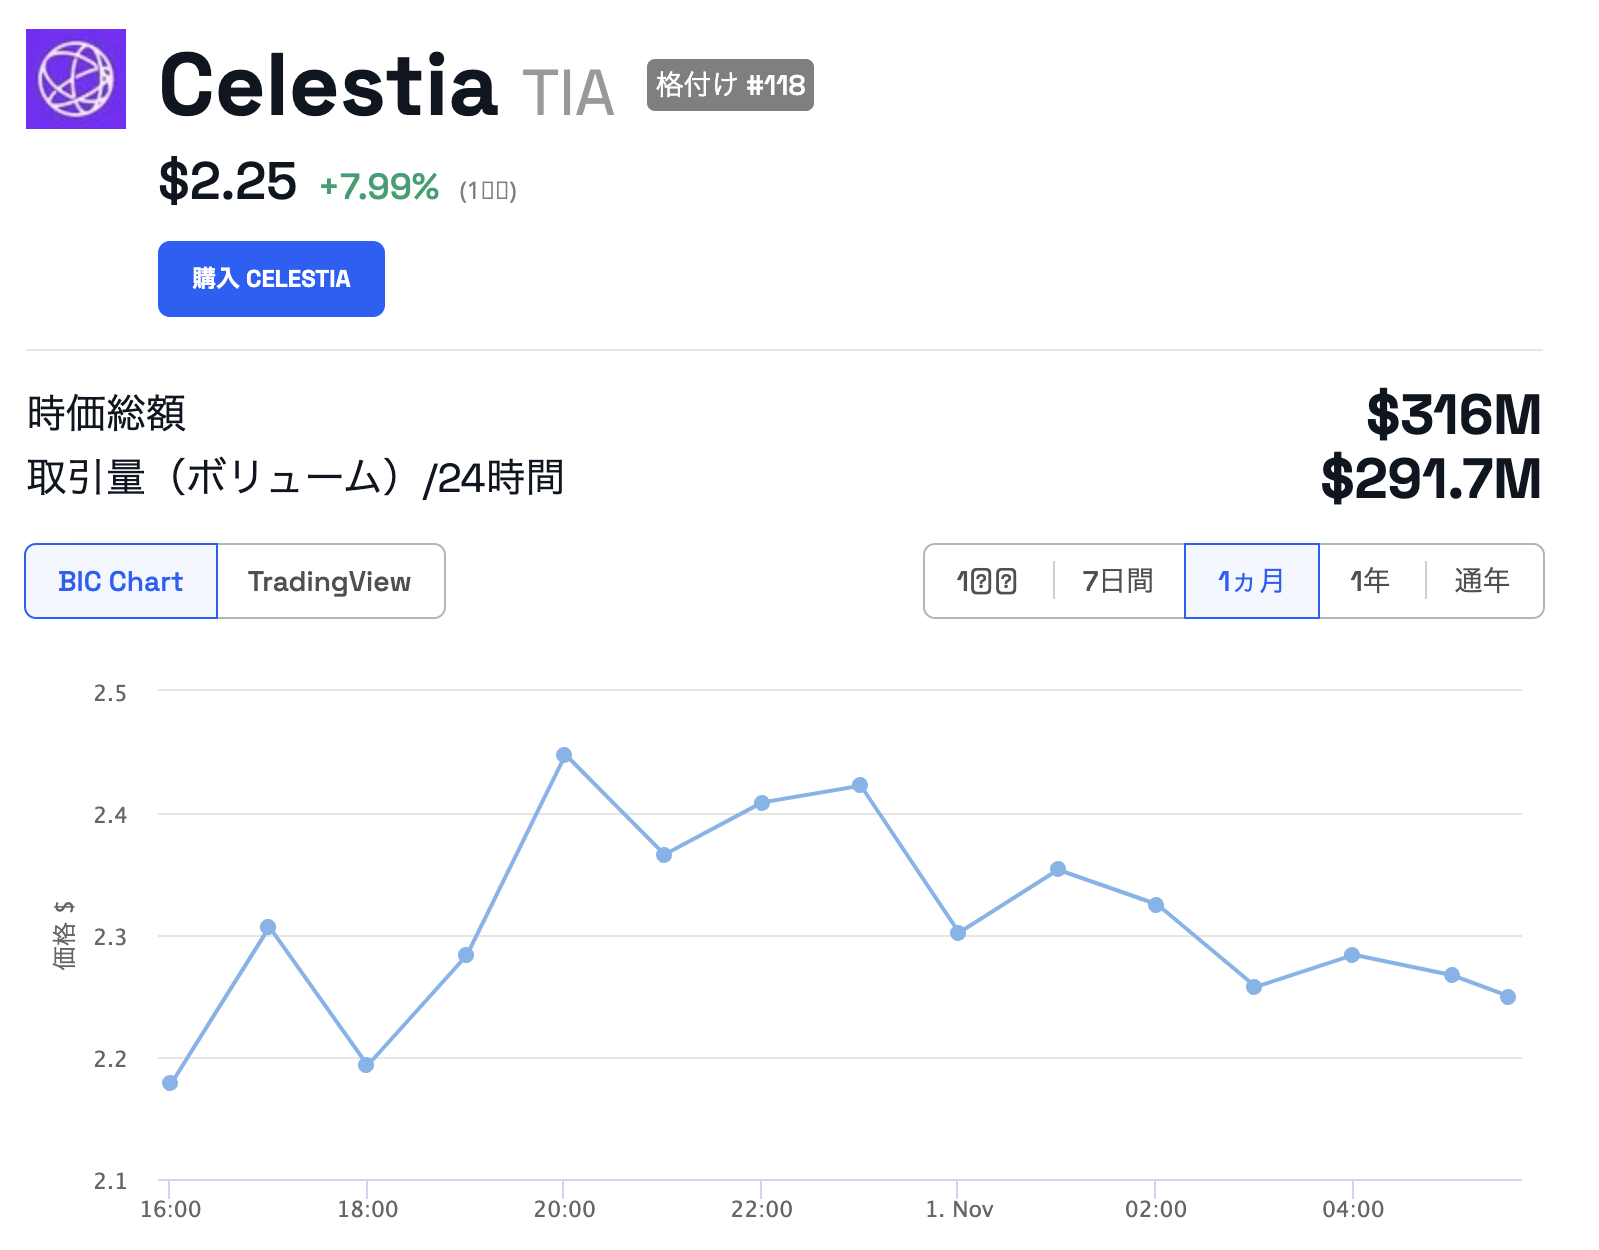Click the chart data point at 04:00

1352,955
